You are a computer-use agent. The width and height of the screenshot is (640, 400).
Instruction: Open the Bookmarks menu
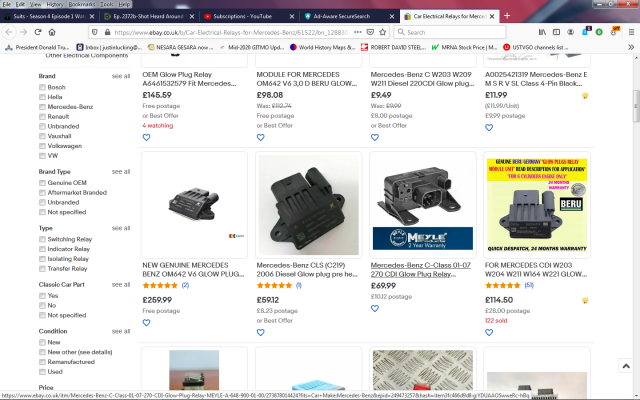(82, 4)
